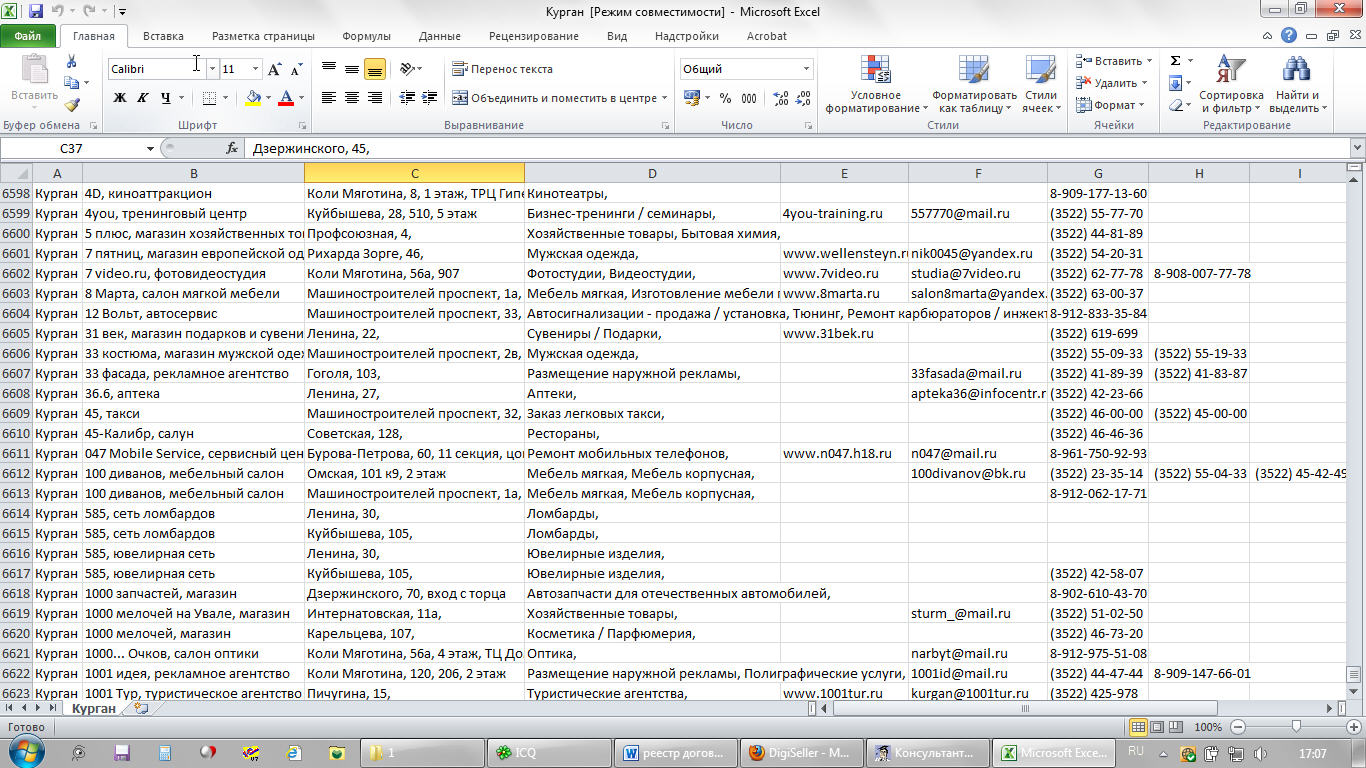Align cell text left
The image size is (1366, 768).
pos(329,98)
